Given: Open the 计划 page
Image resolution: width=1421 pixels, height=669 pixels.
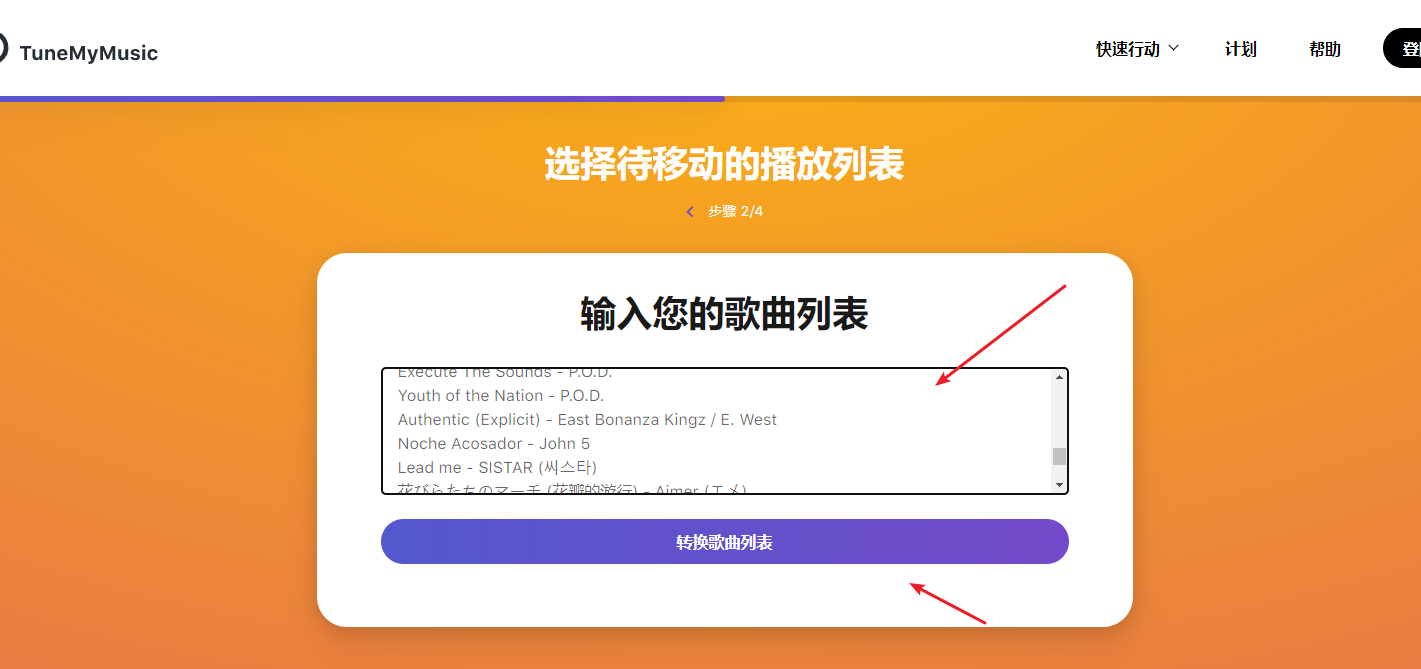Looking at the screenshot, I should tap(1240, 49).
